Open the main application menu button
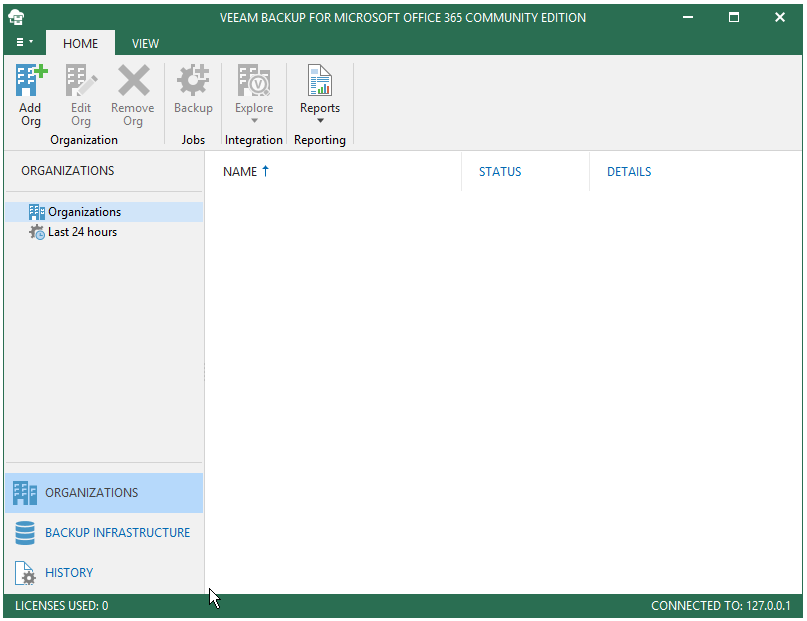This screenshot has height=621, width=807. [x=24, y=42]
